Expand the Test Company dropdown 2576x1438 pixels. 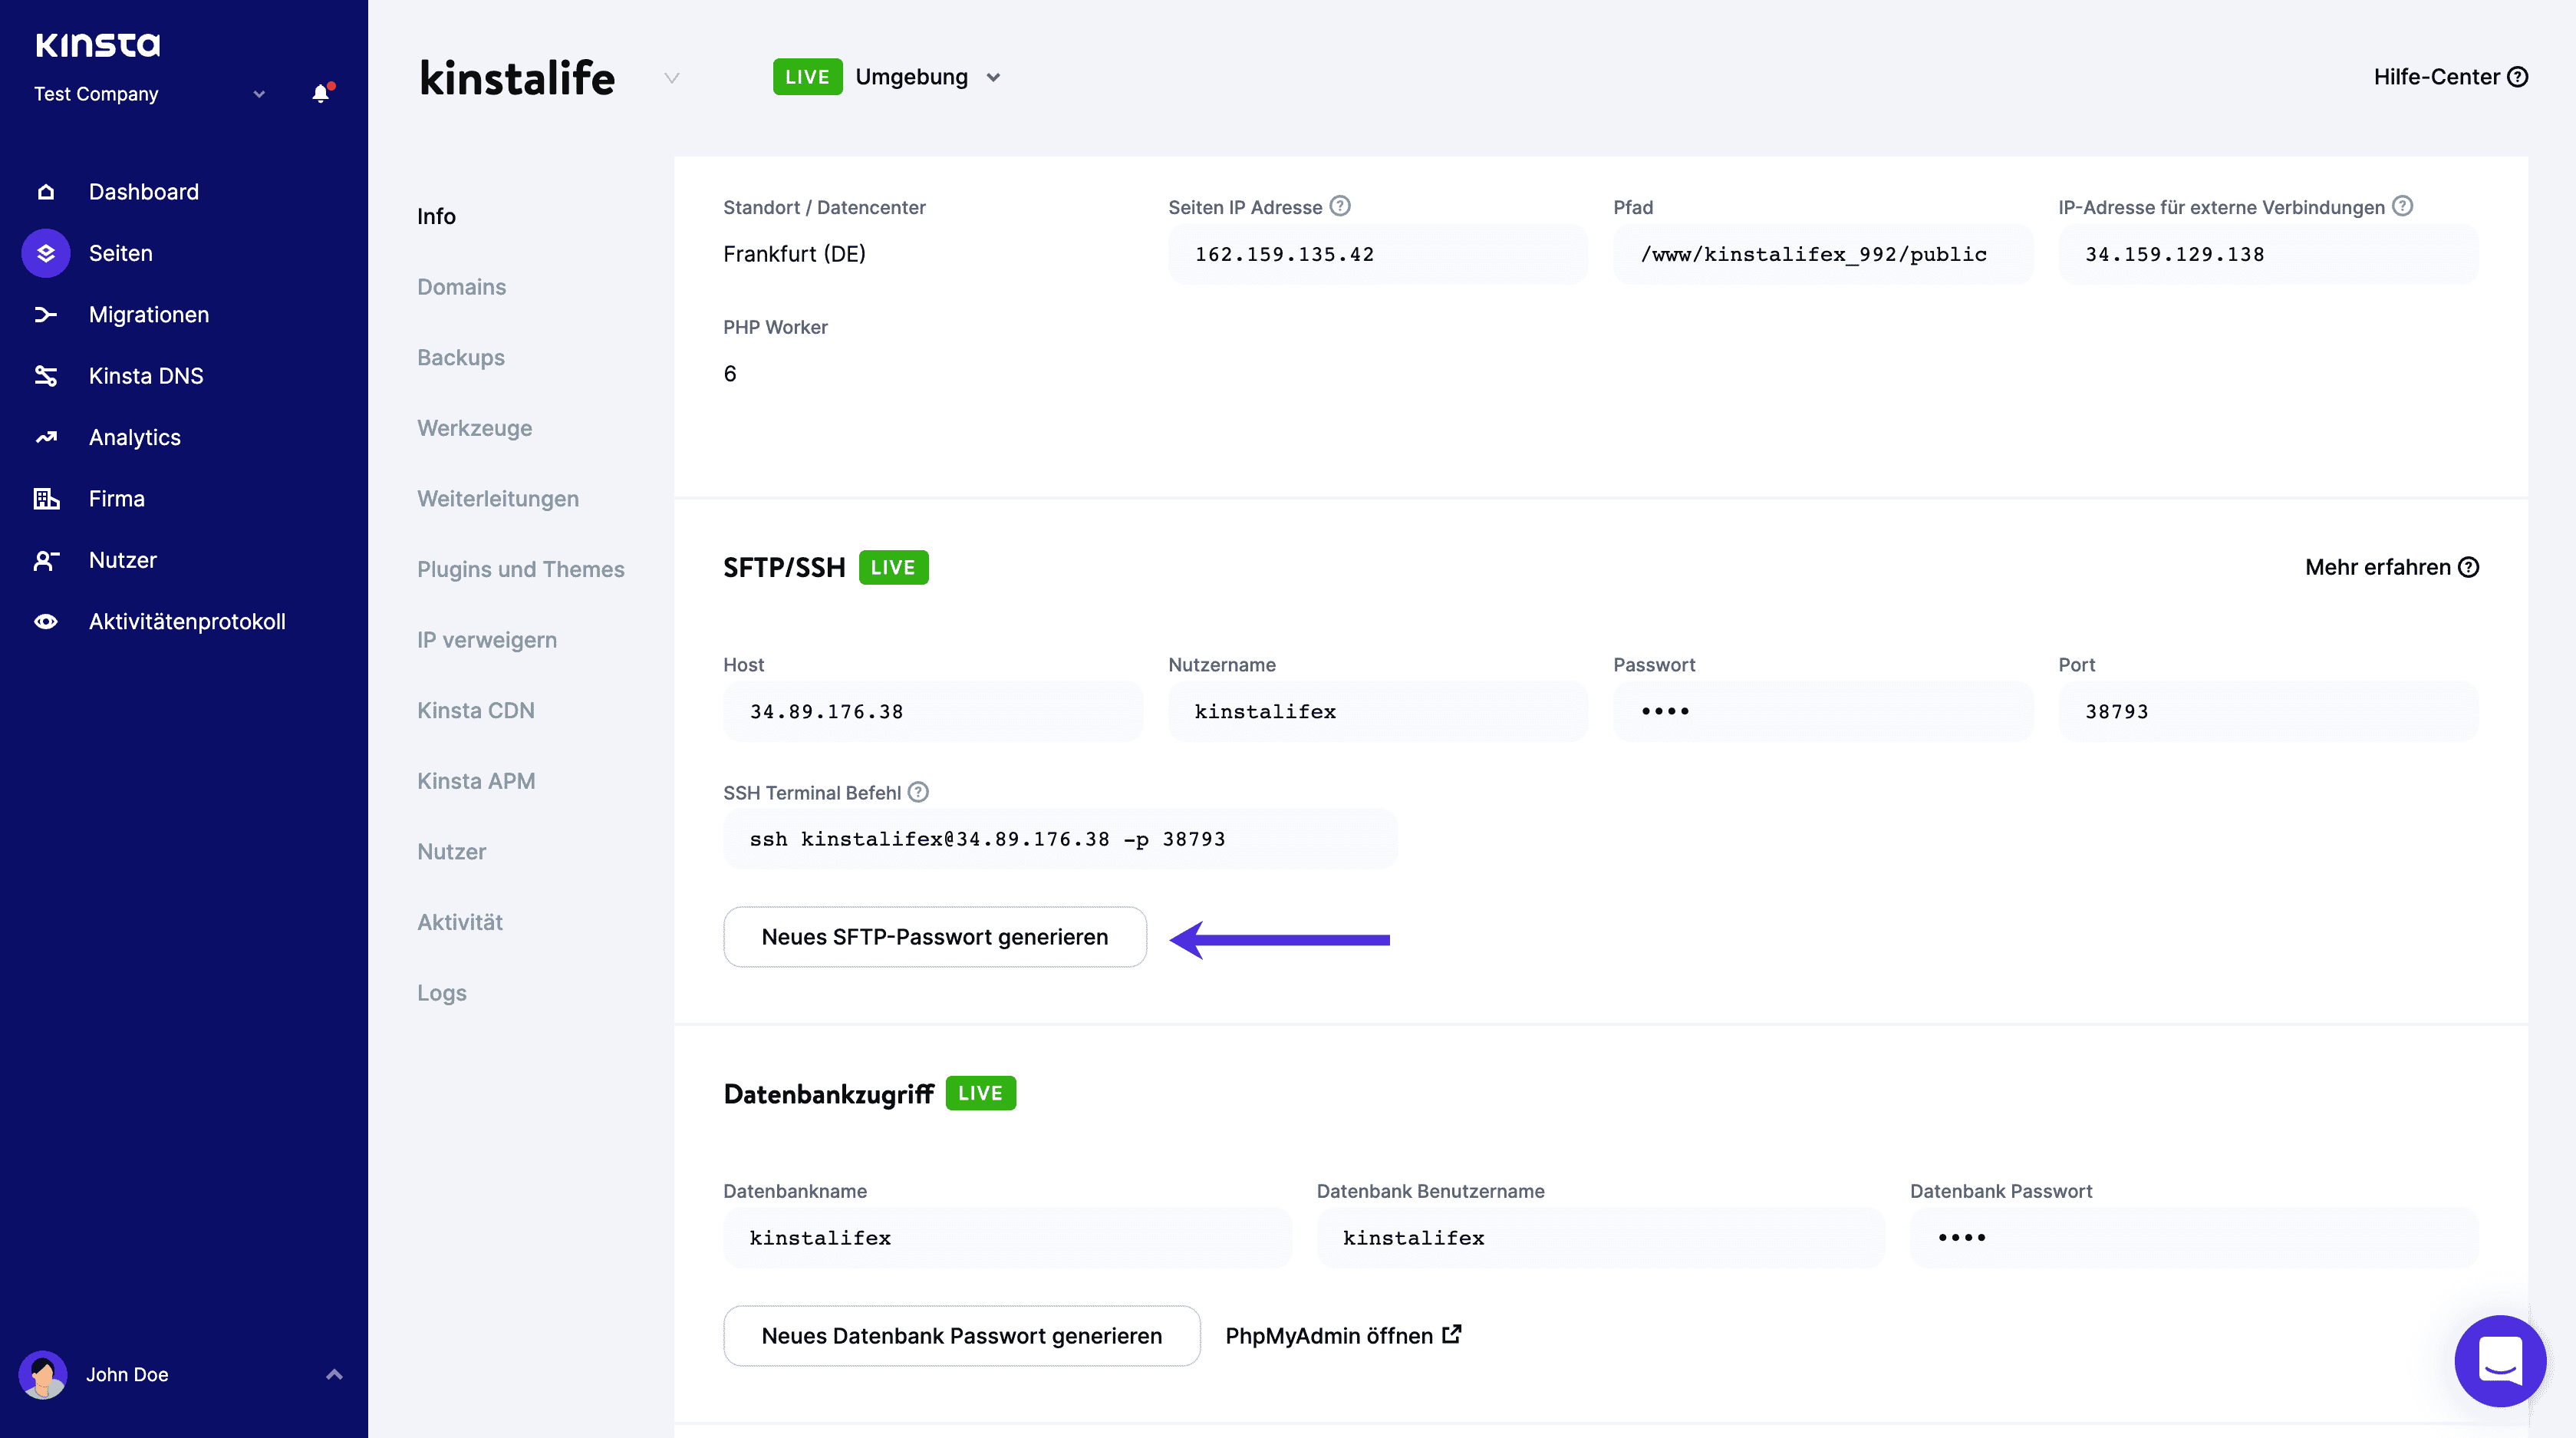(x=259, y=94)
